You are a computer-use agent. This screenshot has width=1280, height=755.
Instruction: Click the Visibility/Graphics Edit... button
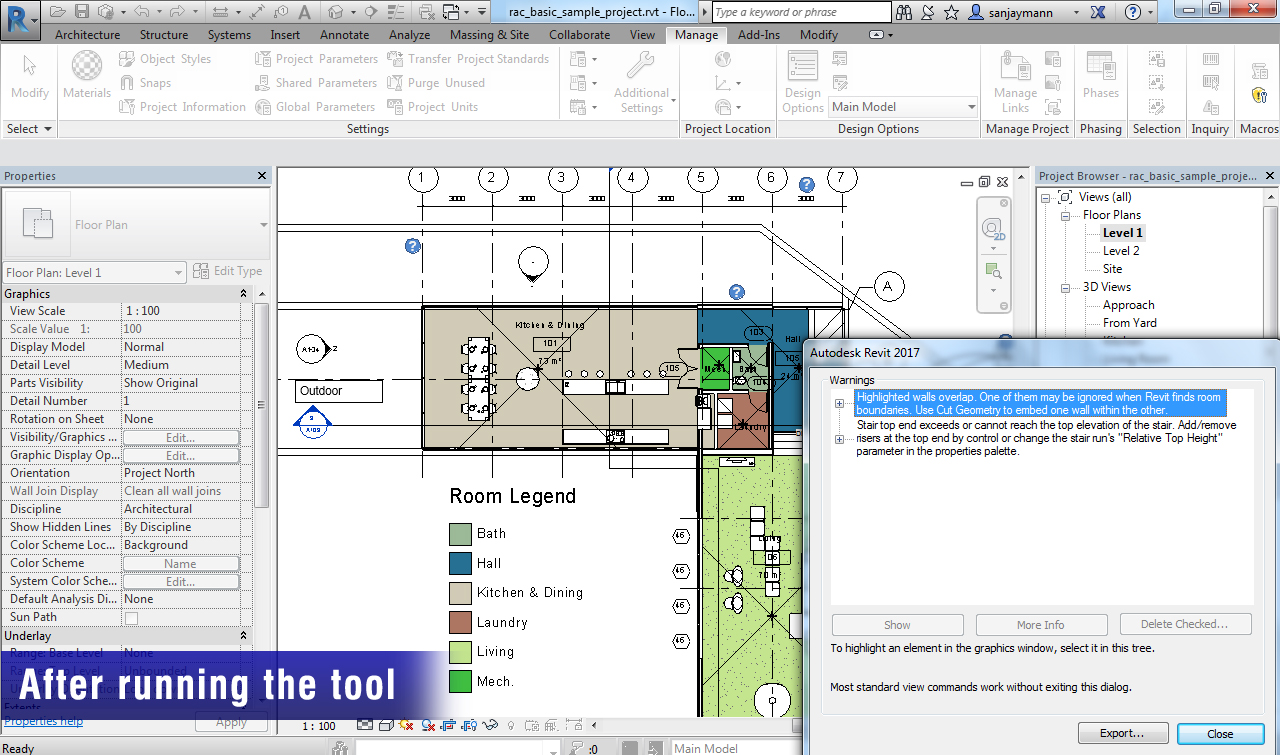(180, 437)
